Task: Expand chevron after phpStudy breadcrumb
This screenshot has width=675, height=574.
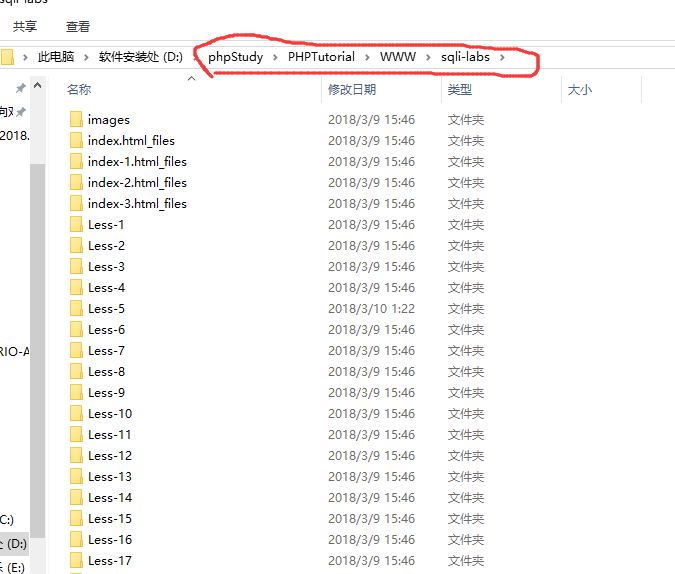Action: point(275,57)
